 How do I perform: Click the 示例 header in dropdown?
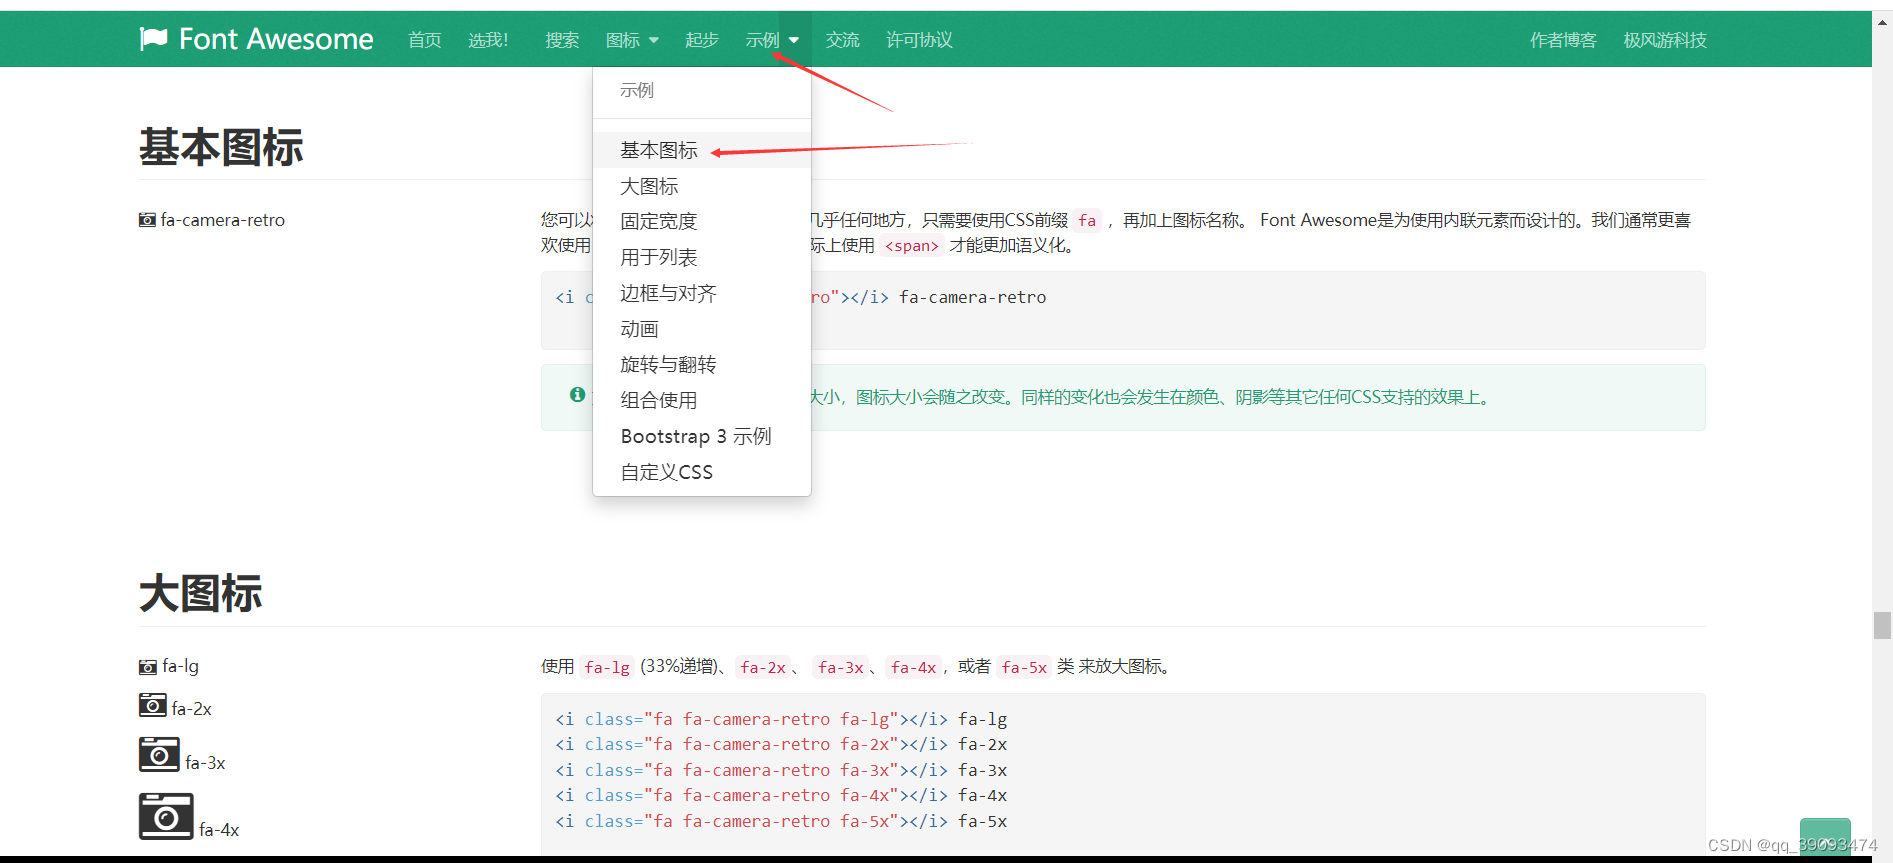click(637, 90)
